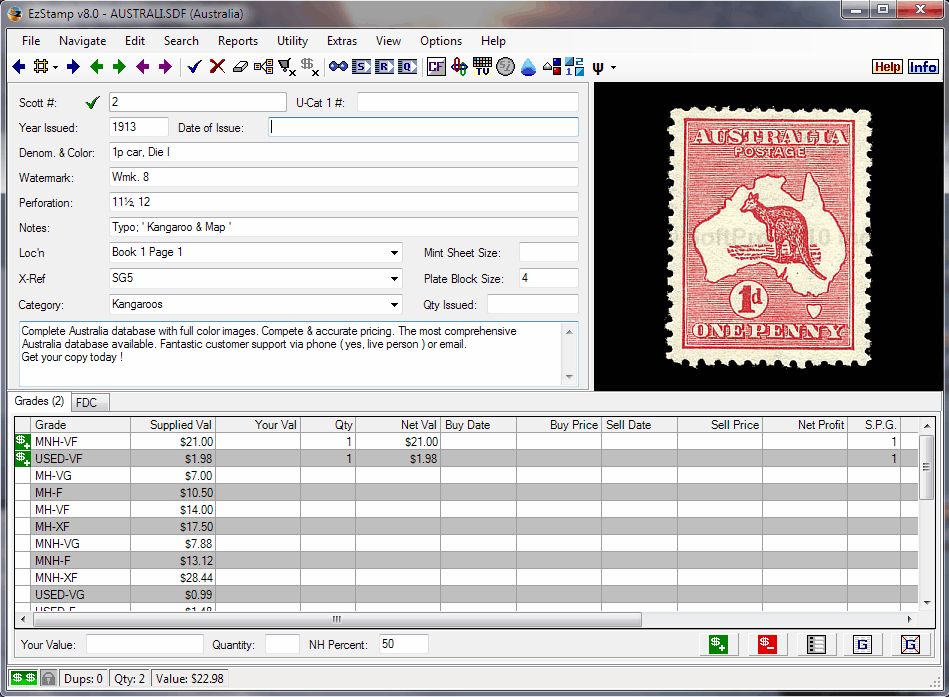The width and height of the screenshot is (949, 697).
Task: Click the TV grid toolbar icon
Action: (x=482, y=67)
